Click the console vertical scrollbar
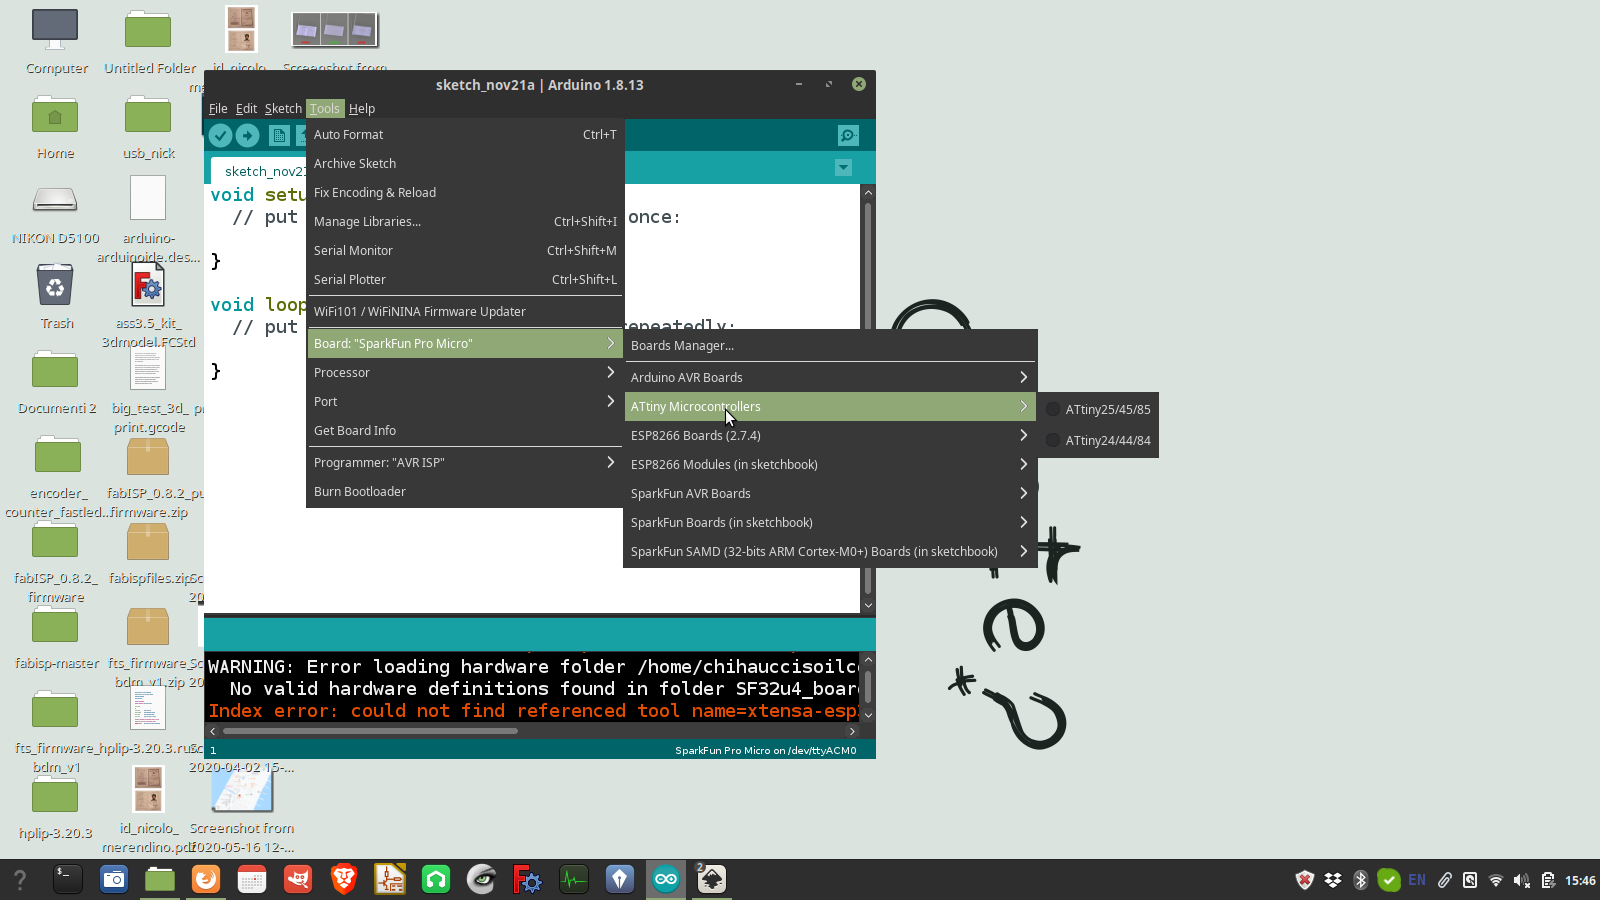Screen dimensions: 1600x900 [x=868, y=687]
